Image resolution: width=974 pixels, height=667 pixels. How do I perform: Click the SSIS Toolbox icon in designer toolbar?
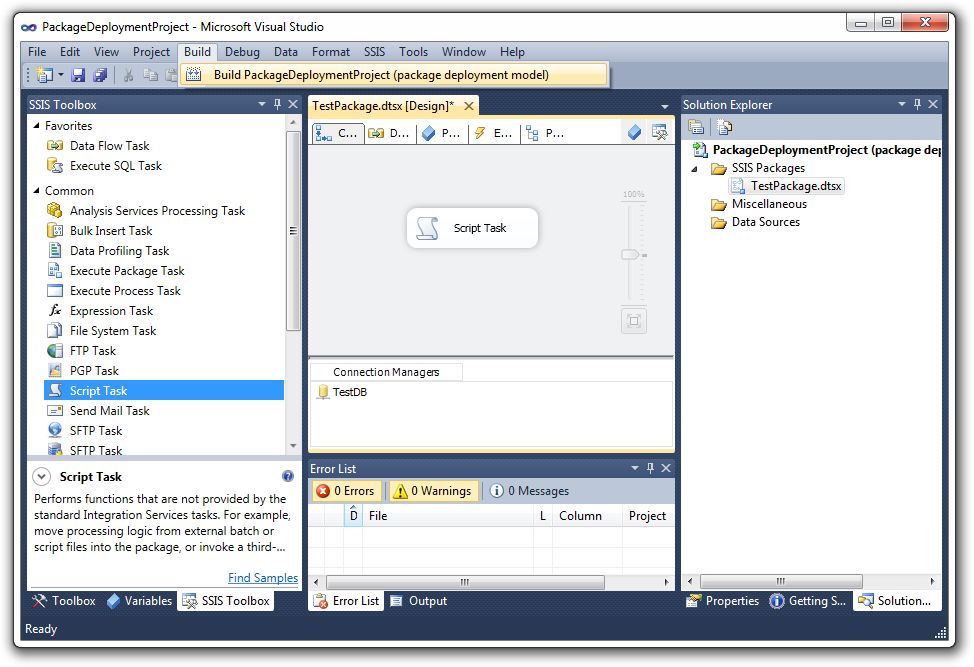(659, 132)
